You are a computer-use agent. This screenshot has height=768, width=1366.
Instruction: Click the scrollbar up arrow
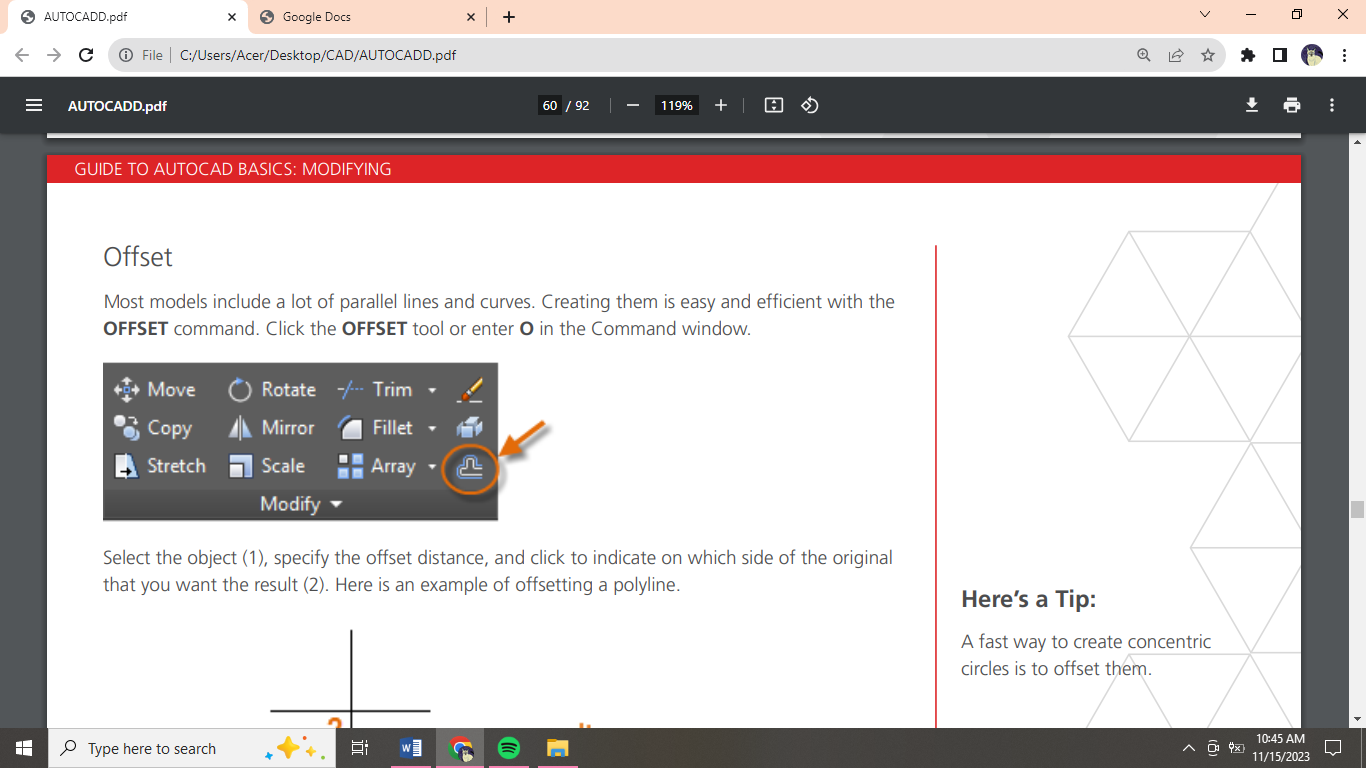coord(1357,142)
